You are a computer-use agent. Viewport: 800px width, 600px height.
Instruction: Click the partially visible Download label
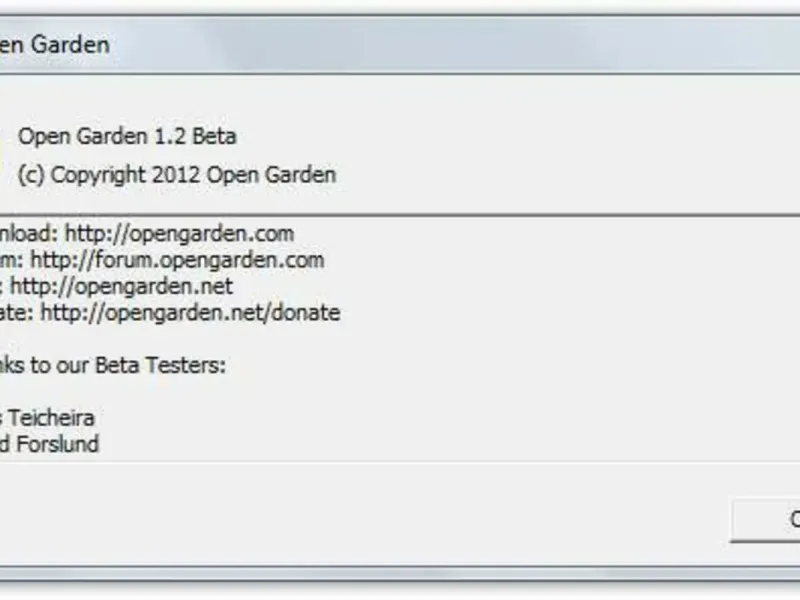tap(28, 234)
